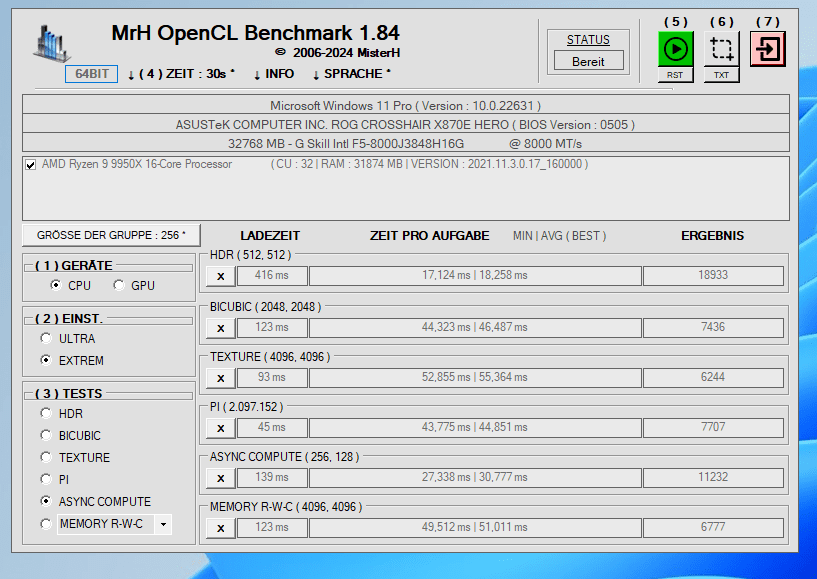Click the X button in the HDR row
Image resolution: width=817 pixels, height=579 pixels.
(x=220, y=276)
